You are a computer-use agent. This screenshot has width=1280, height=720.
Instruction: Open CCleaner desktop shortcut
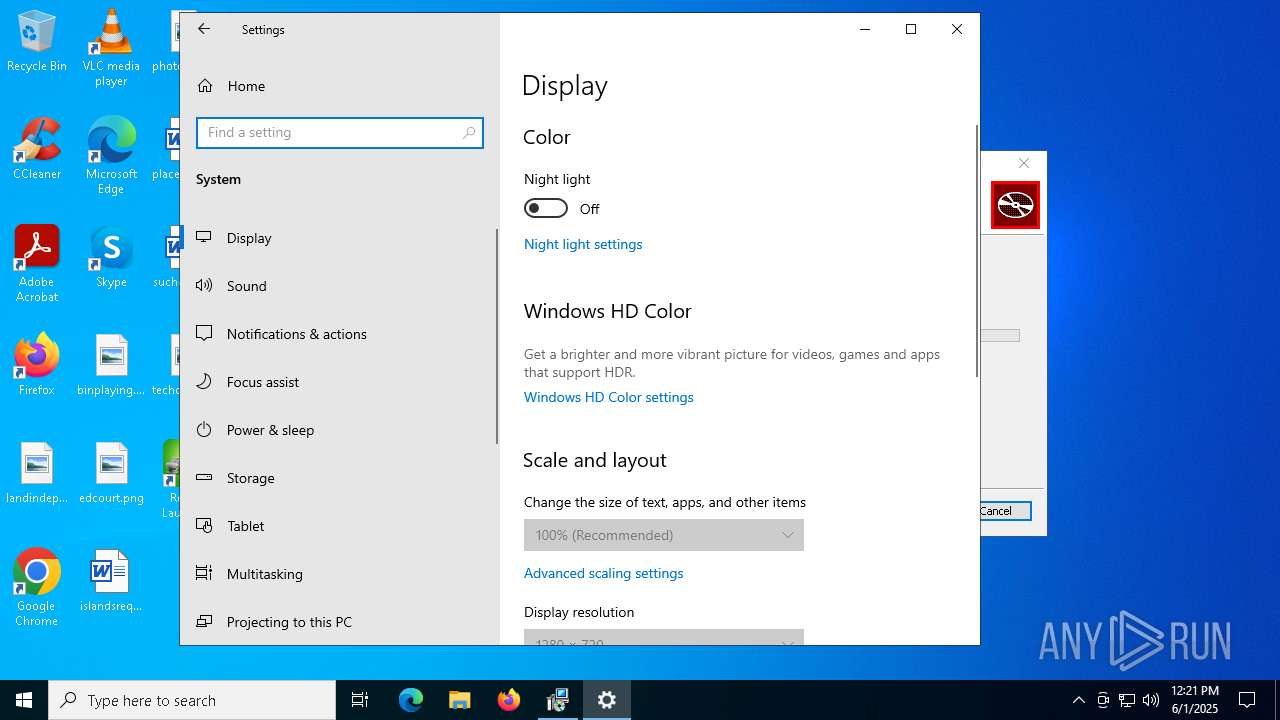tap(37, 149)
